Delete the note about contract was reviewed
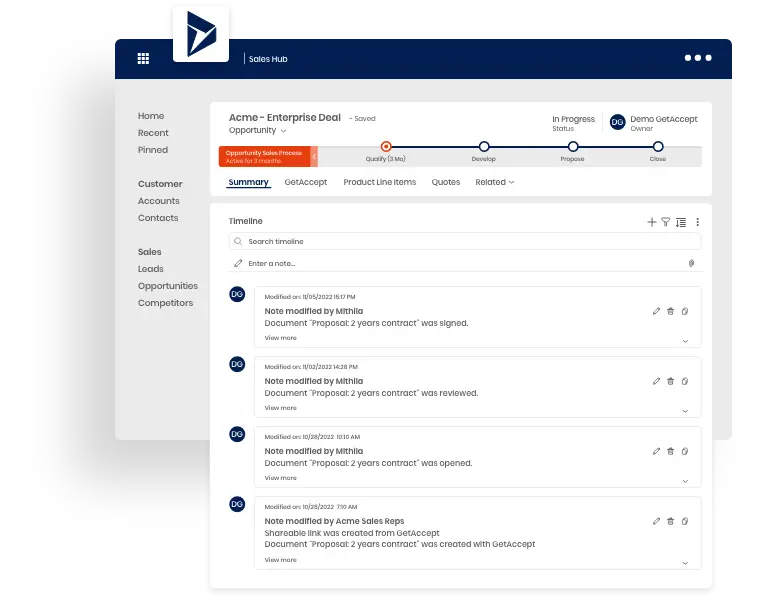Screen dimensions: 767x613 click(x=671, y=381)
